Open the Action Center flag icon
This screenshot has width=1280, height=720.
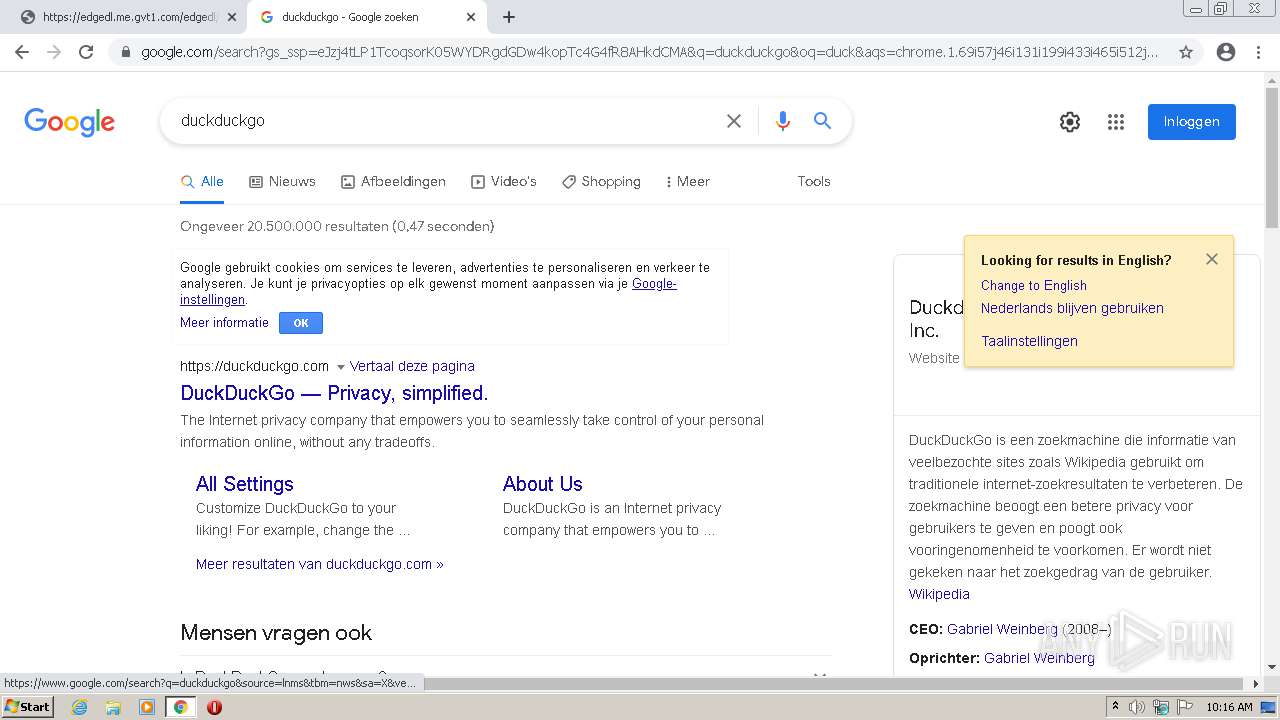click(1185, 707)
